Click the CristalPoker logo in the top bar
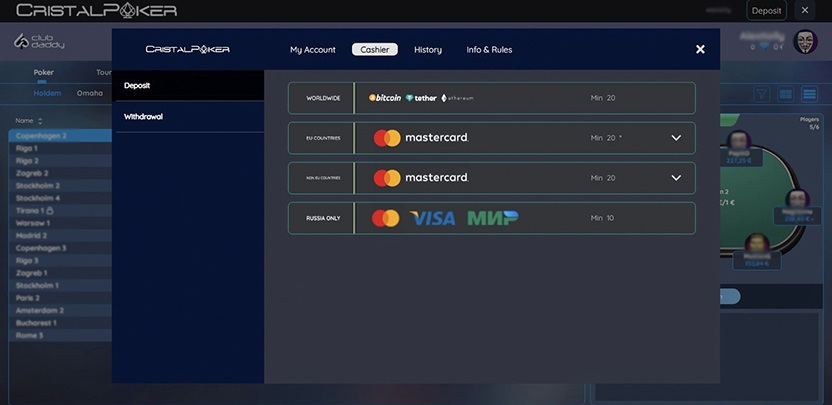Viewport: 832px width, 405px height. (x=97, y=10)
